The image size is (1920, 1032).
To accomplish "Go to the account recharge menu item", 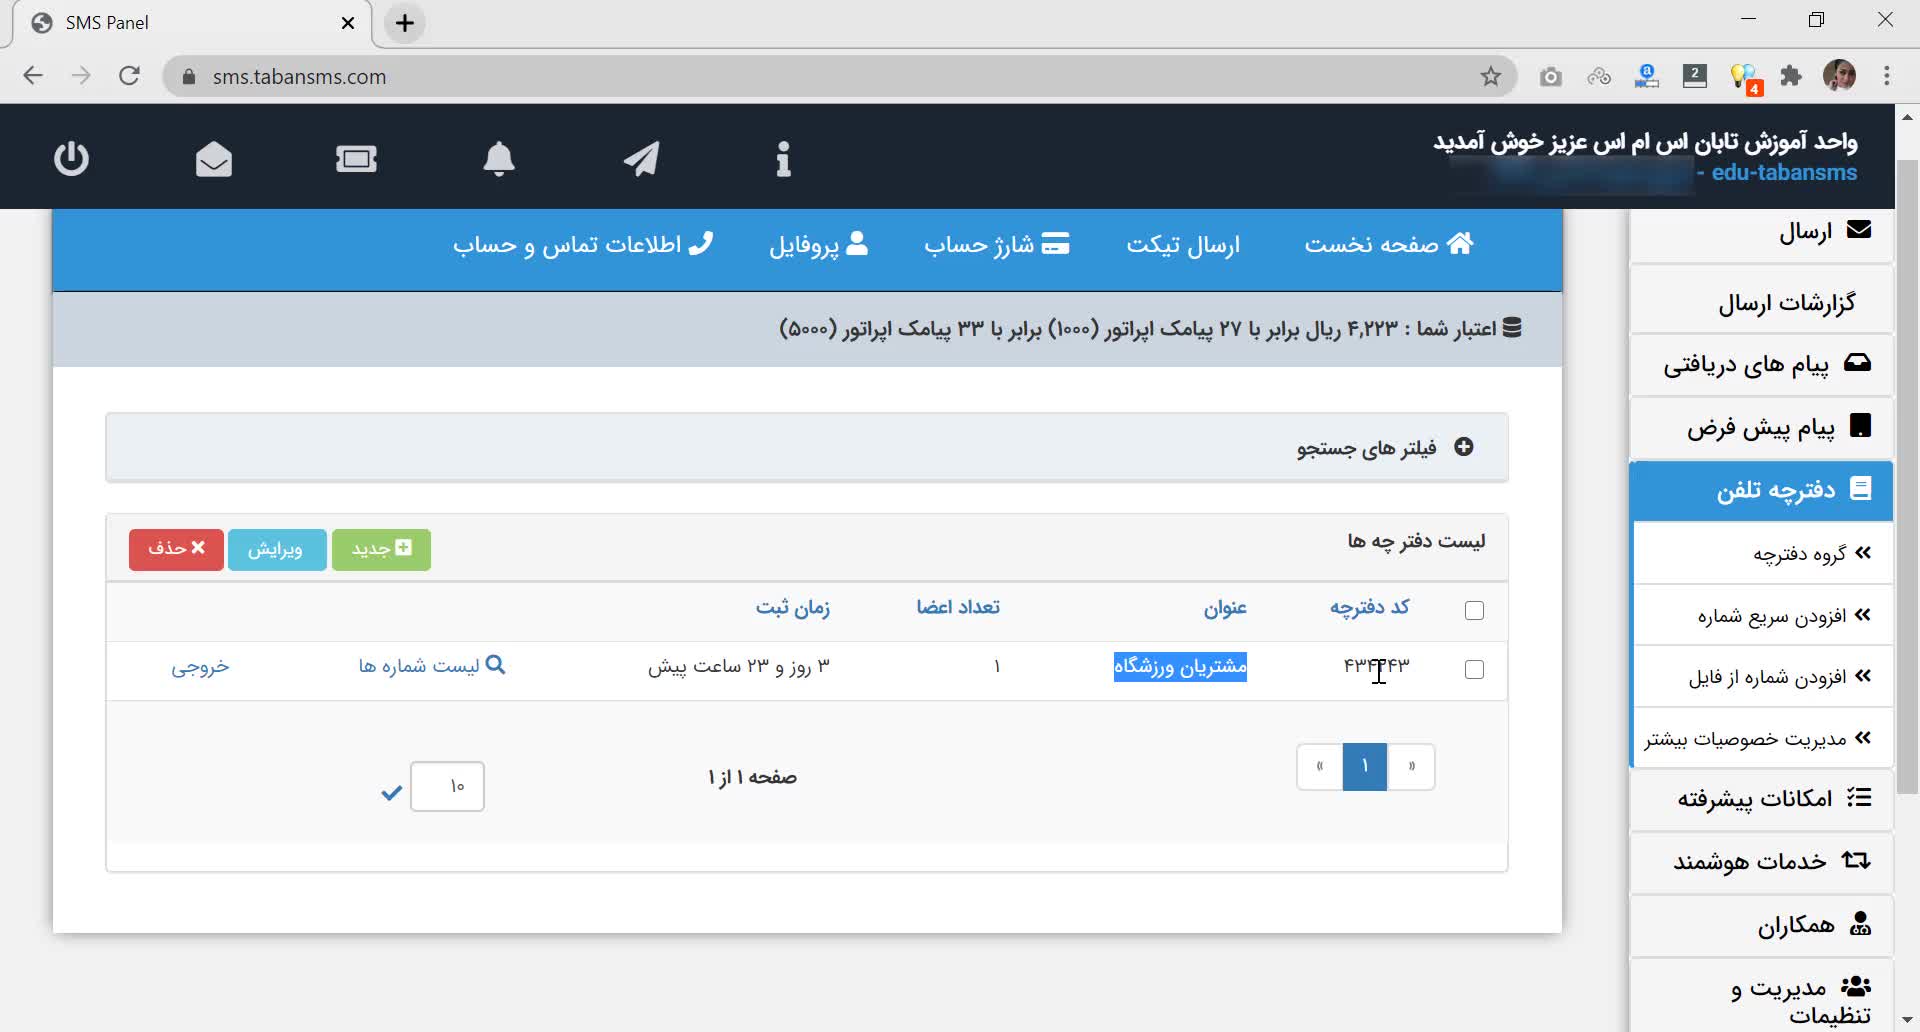I will click(x=996, y=245).
